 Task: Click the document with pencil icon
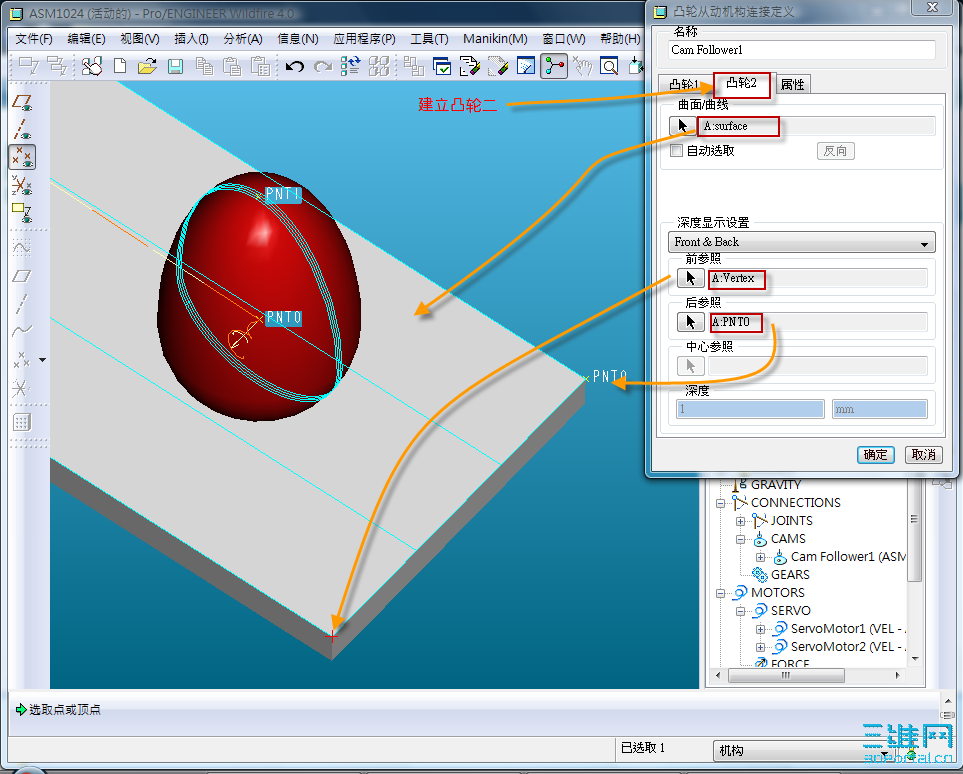[470, 66]
